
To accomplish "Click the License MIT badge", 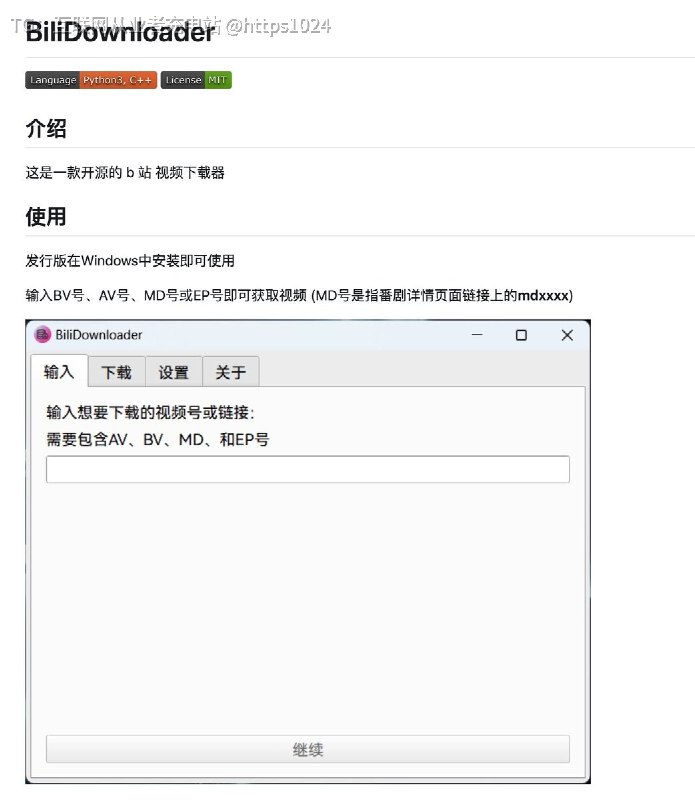I will pos(196,80).
